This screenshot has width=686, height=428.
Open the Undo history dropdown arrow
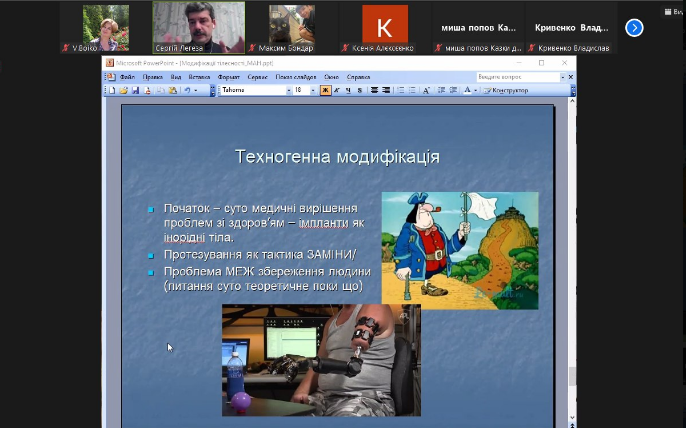(x=196, y=90)
